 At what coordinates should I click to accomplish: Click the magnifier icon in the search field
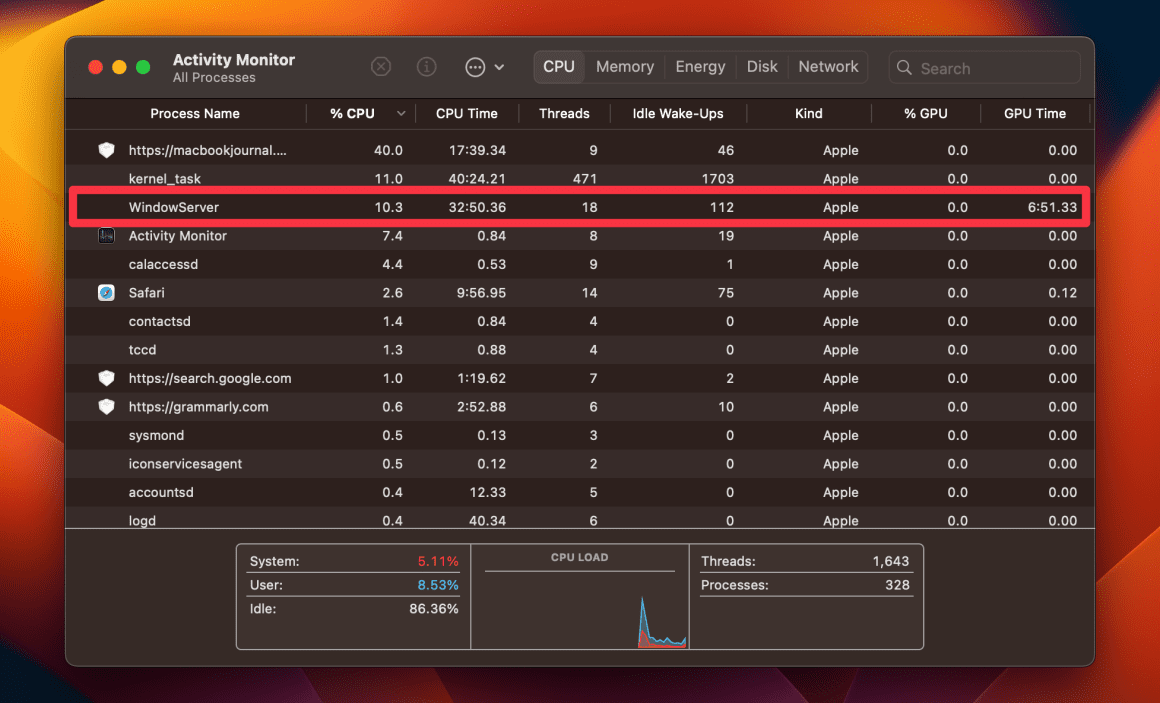(x=904, y=67)
